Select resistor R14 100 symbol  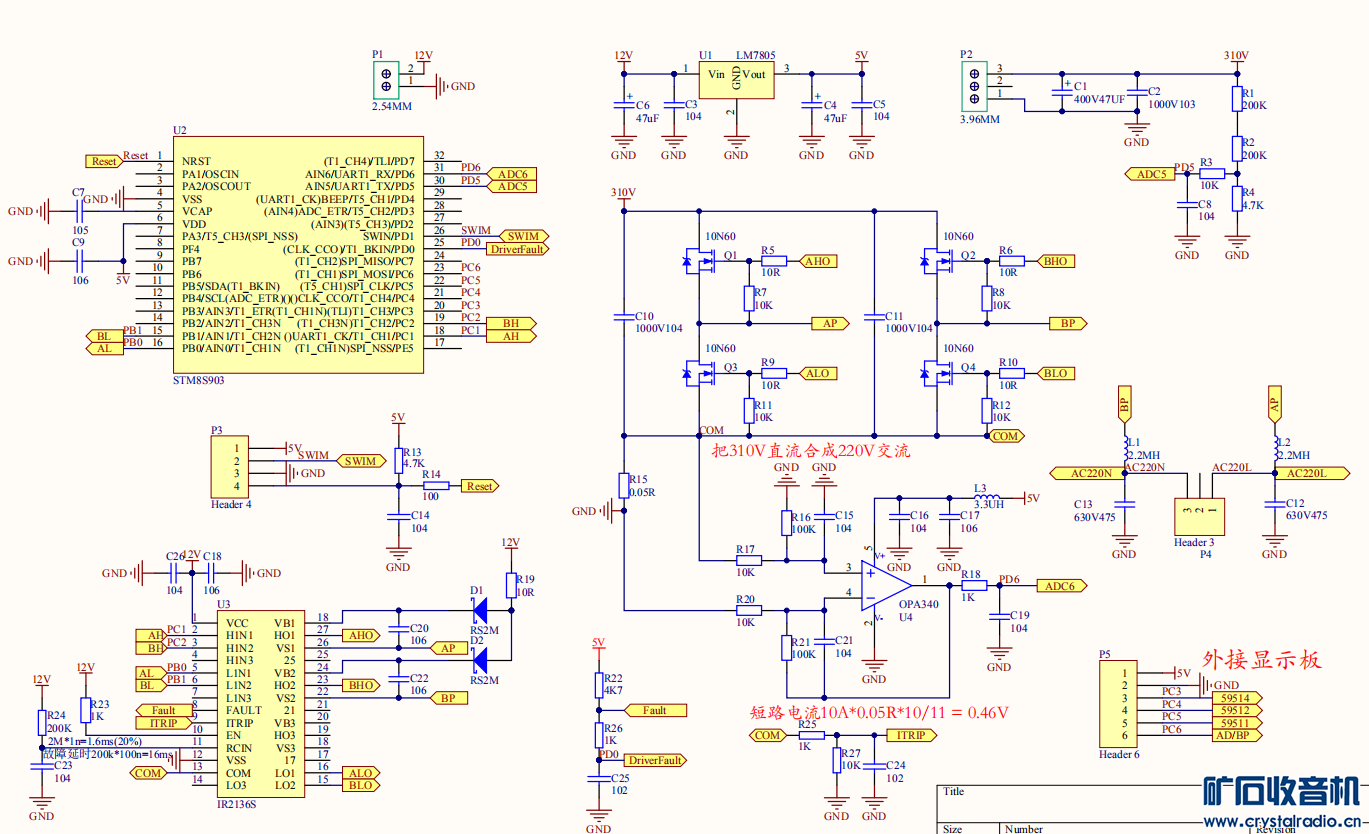436,486
